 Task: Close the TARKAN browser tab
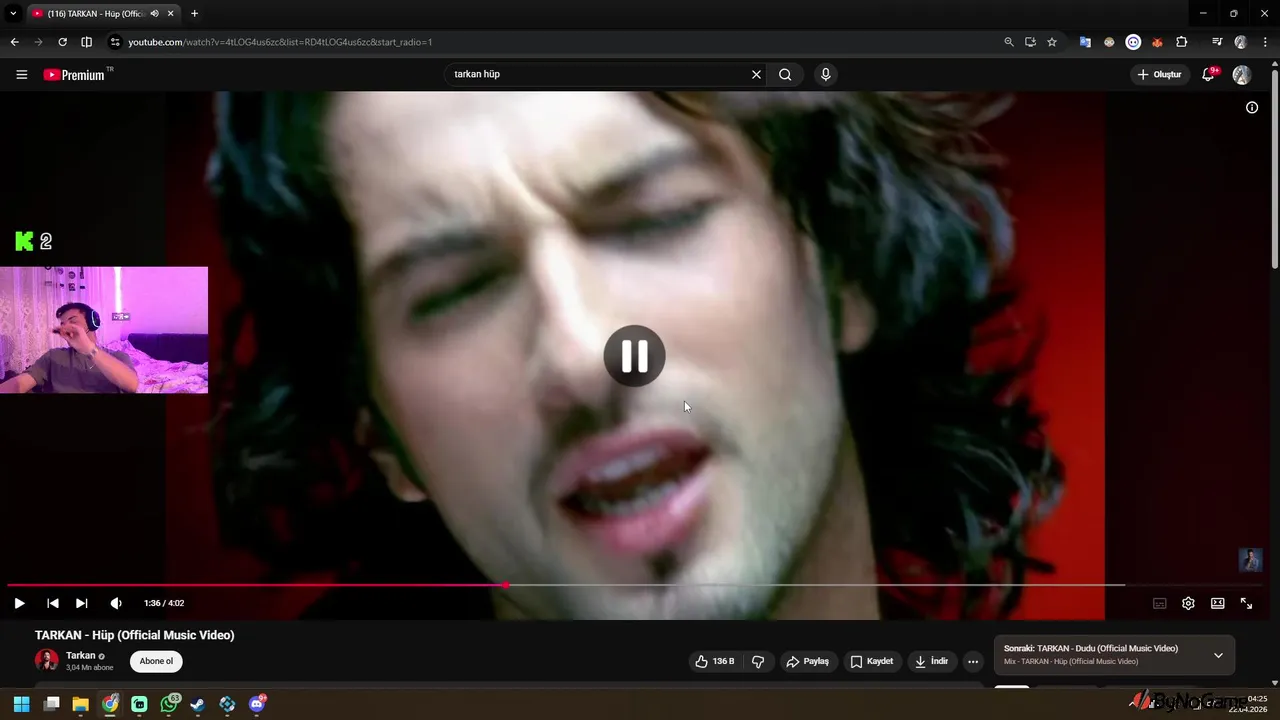170,14
